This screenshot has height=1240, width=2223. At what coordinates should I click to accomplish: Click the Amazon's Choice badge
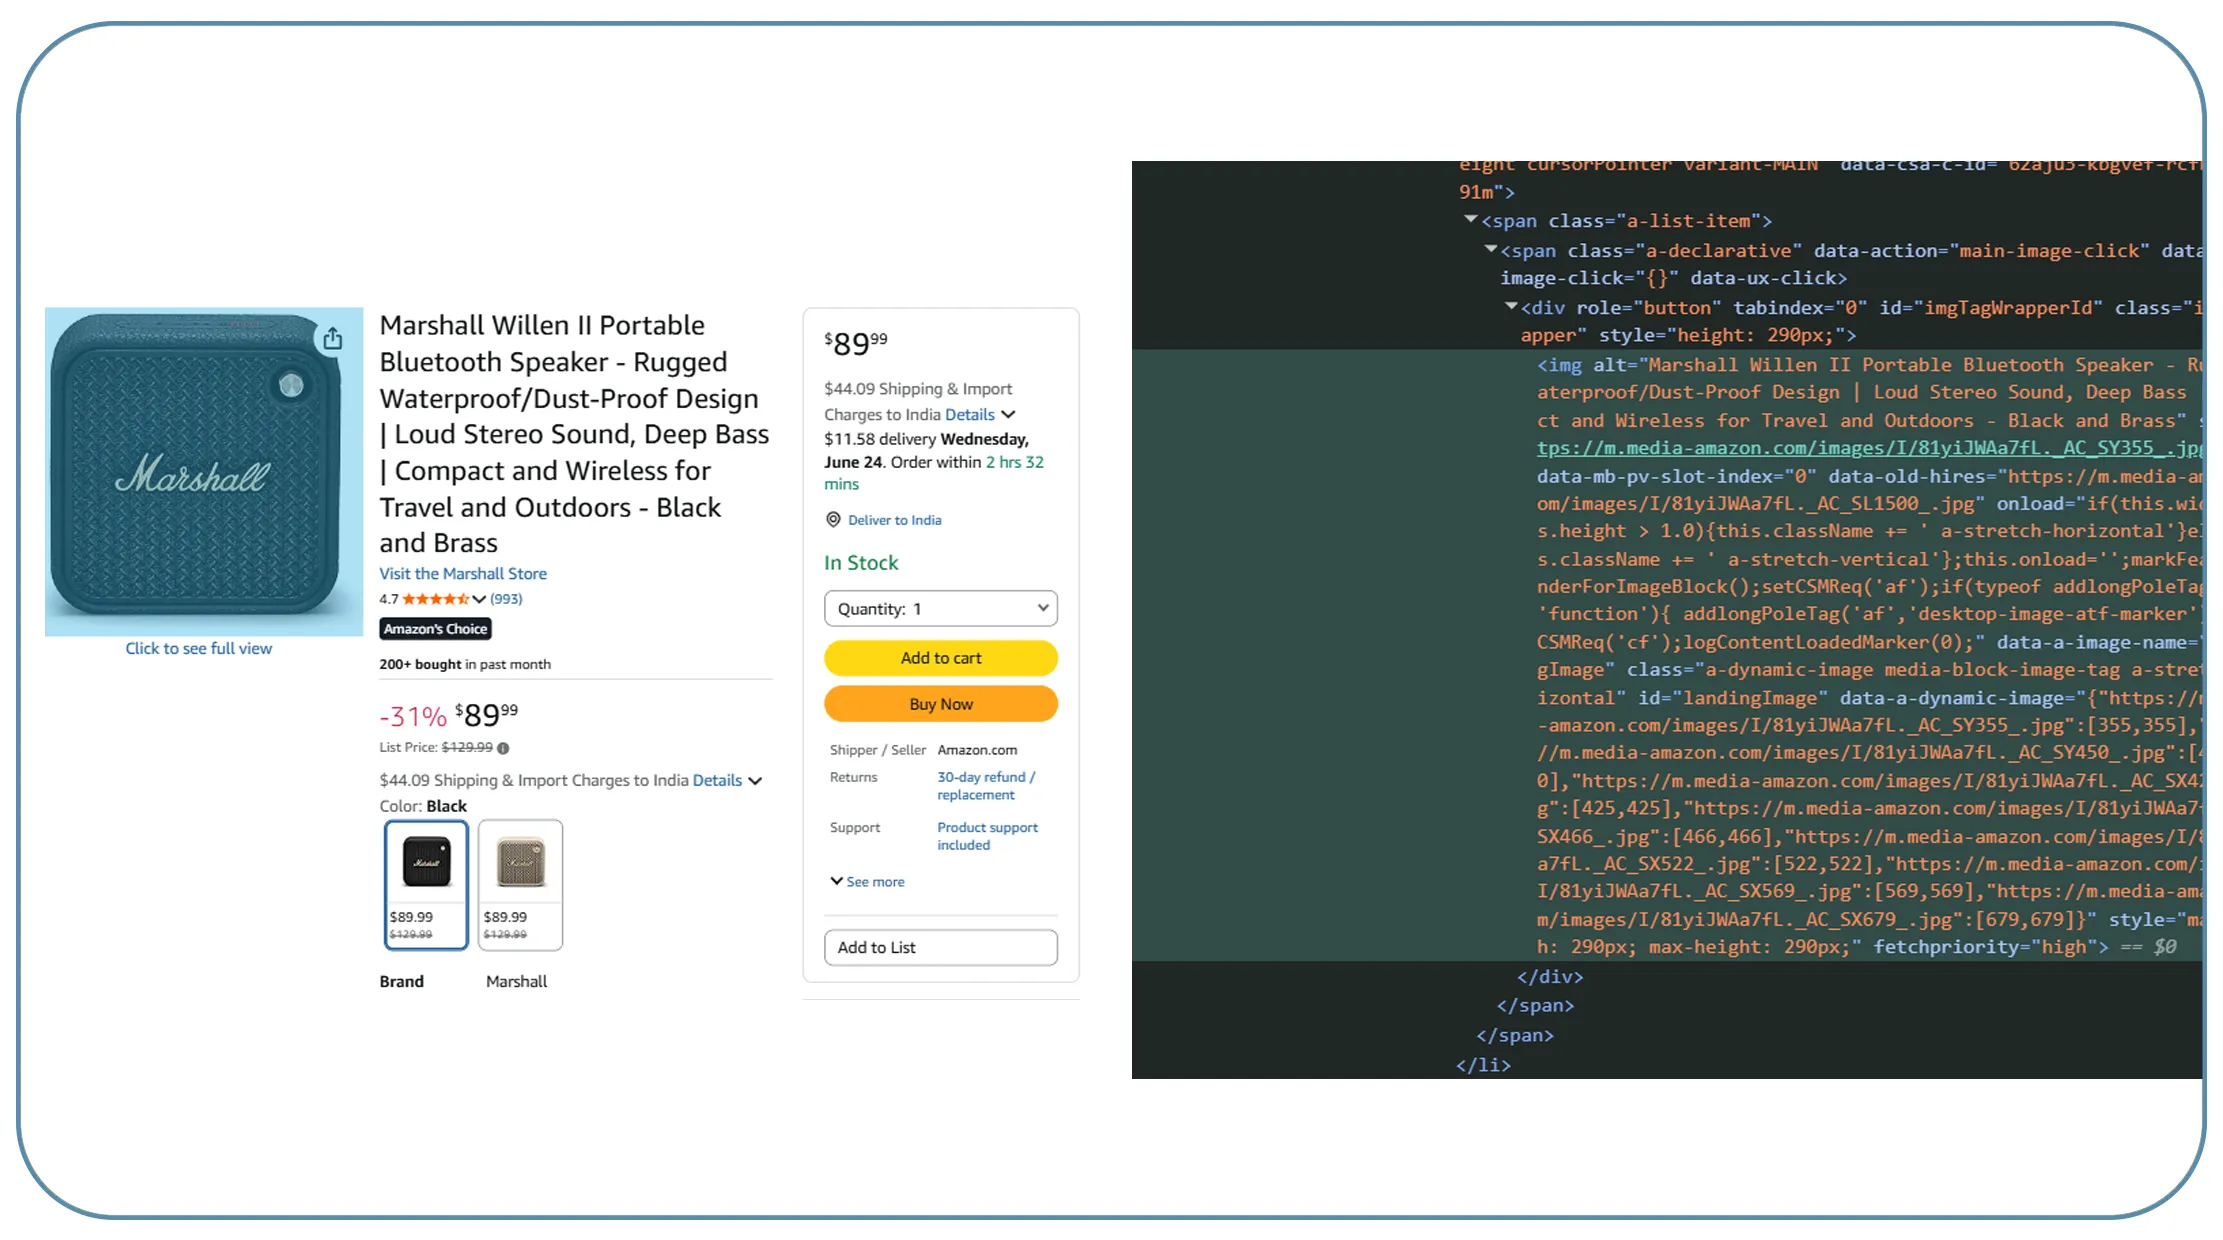click(x=436, y=629)
